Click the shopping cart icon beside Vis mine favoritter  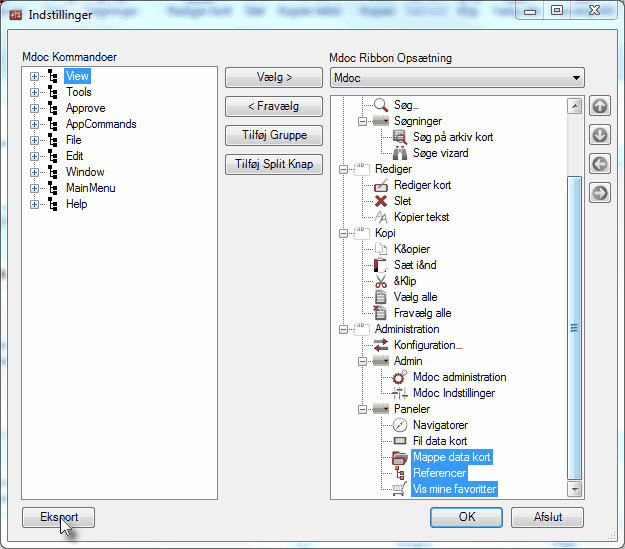tap(399, 489)
